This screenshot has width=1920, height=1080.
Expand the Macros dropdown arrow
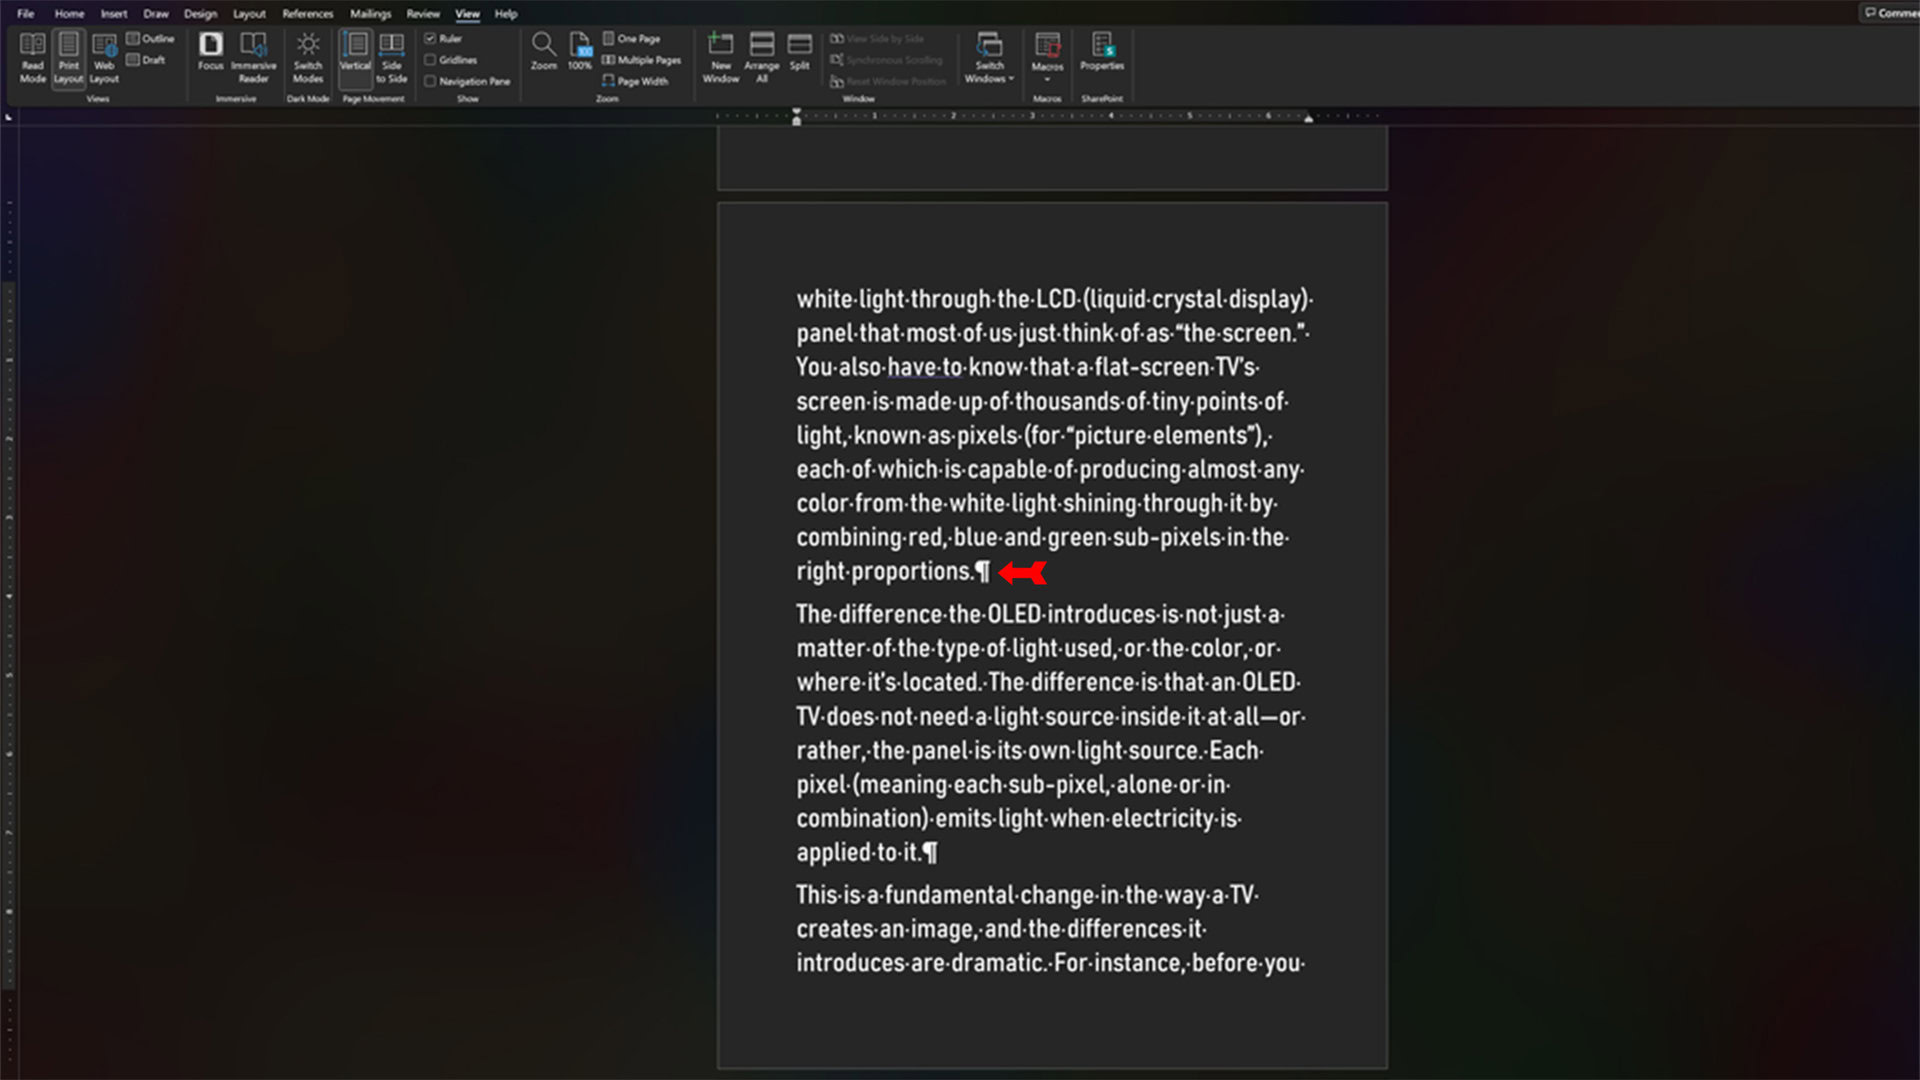1047,79
